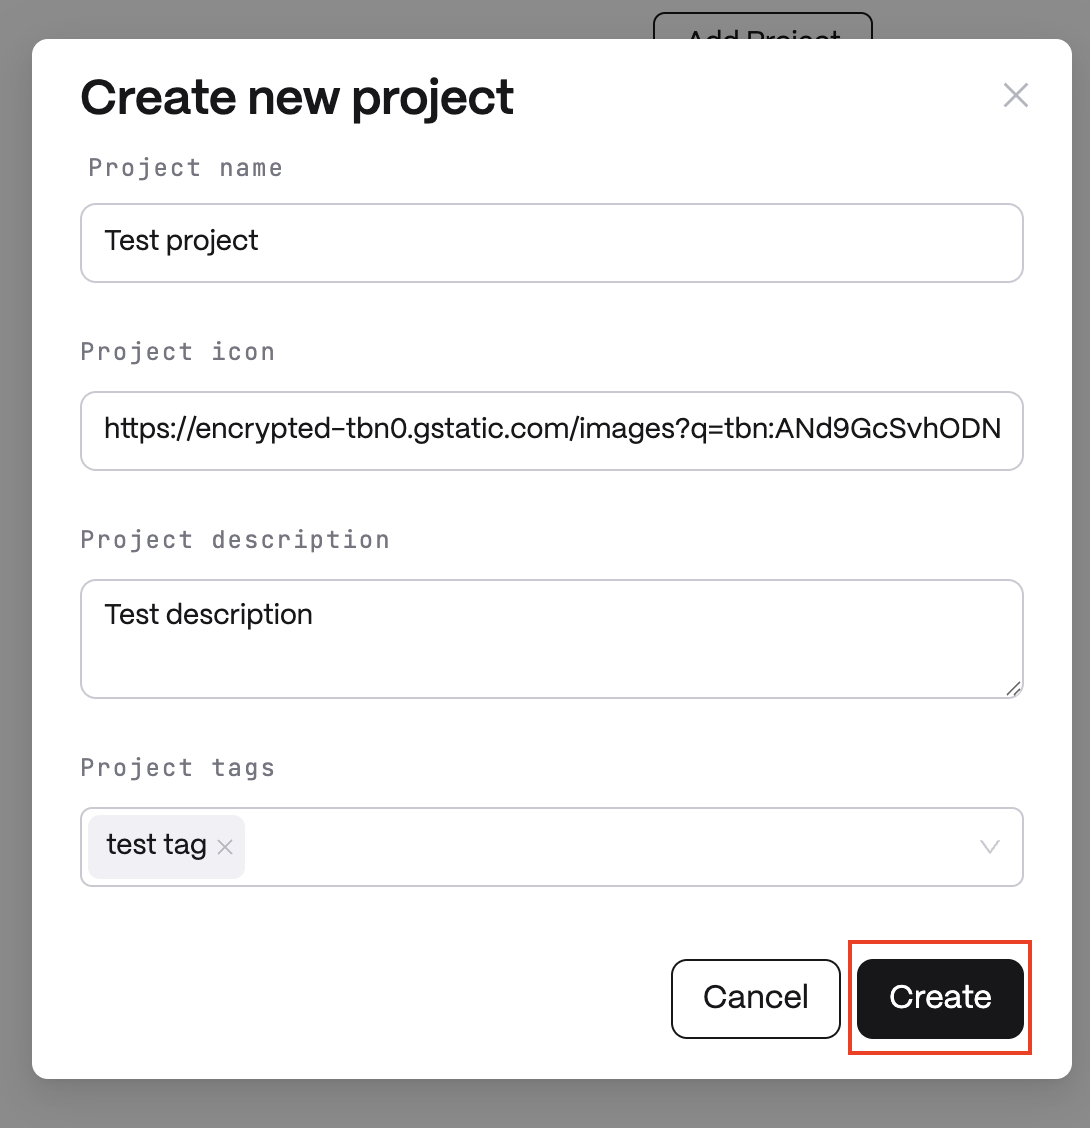
Task: Open the Project tags combo box
Action: point(600,847)
